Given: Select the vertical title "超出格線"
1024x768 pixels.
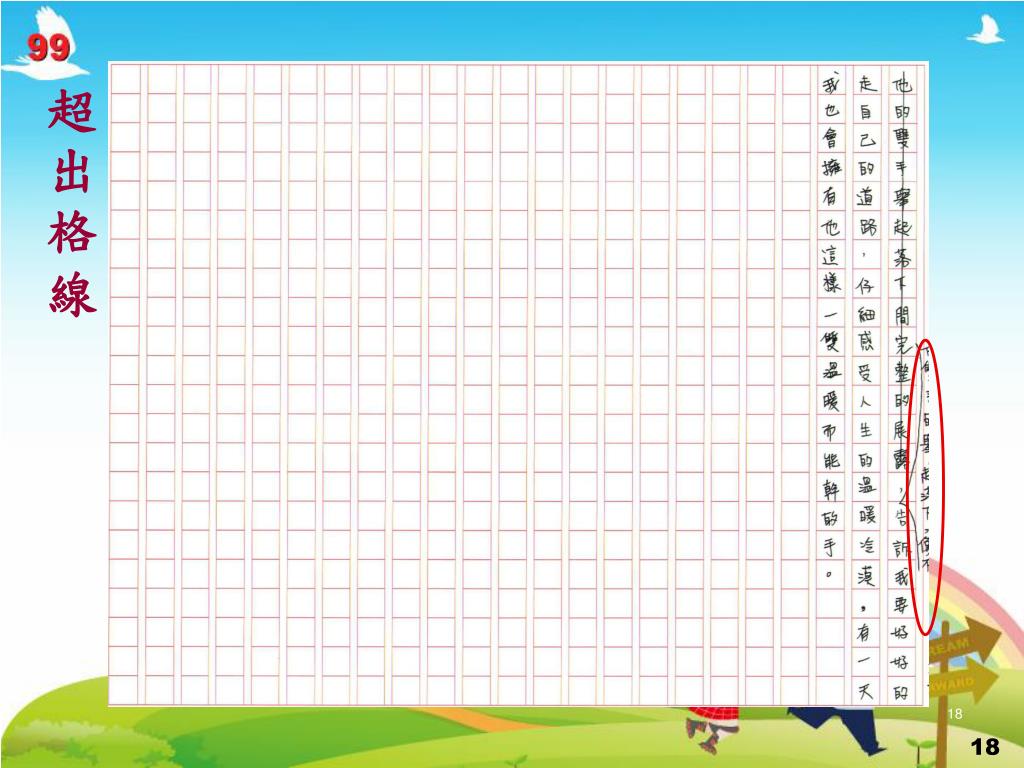Looking at the screenshot, I should click(x=72, y=202).
